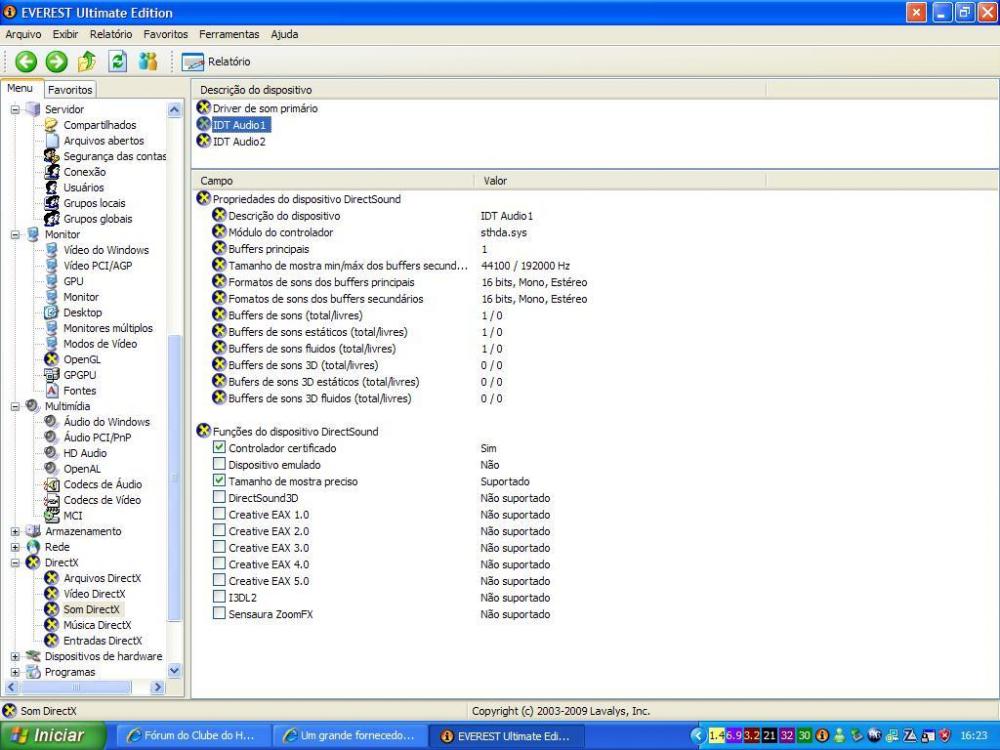The height and width of the screenshot is (750, 1000).
Task: Click the users icon in toolbar
Action: point(148,61)
